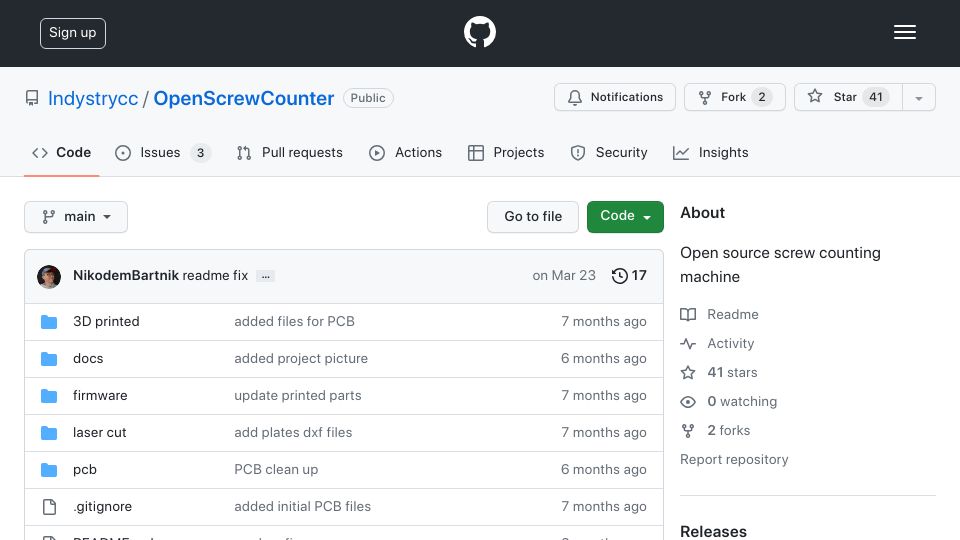The image size is (960, 540).
Task: Open the 3D printed folder
Action: click(x=106, y=321)
